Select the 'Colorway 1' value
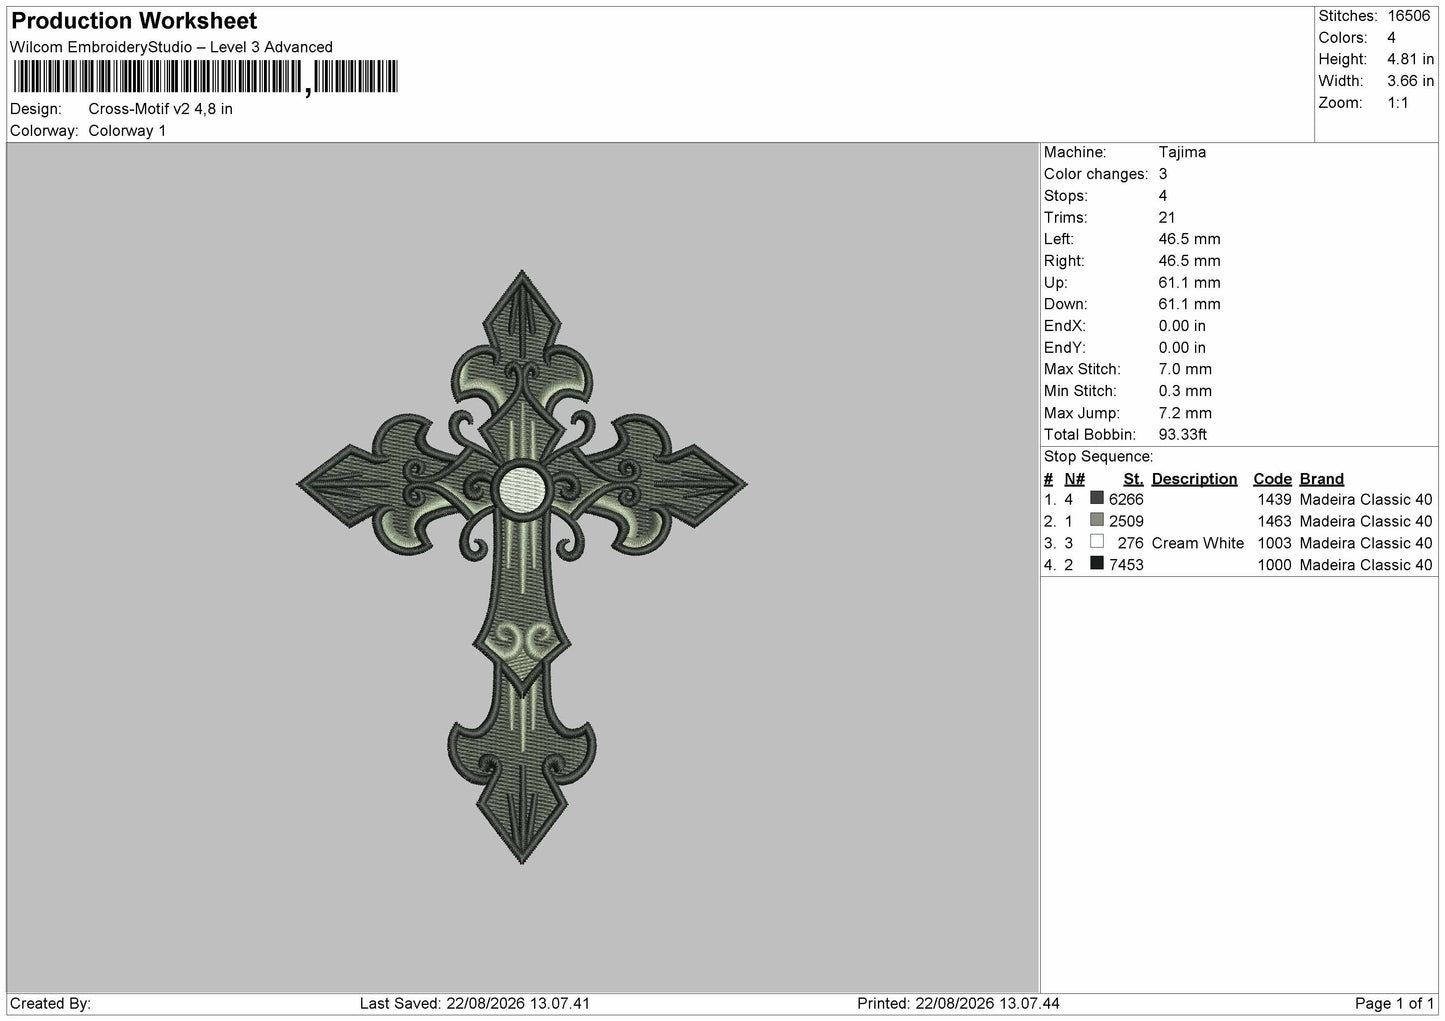 click(x=127, y=131)
